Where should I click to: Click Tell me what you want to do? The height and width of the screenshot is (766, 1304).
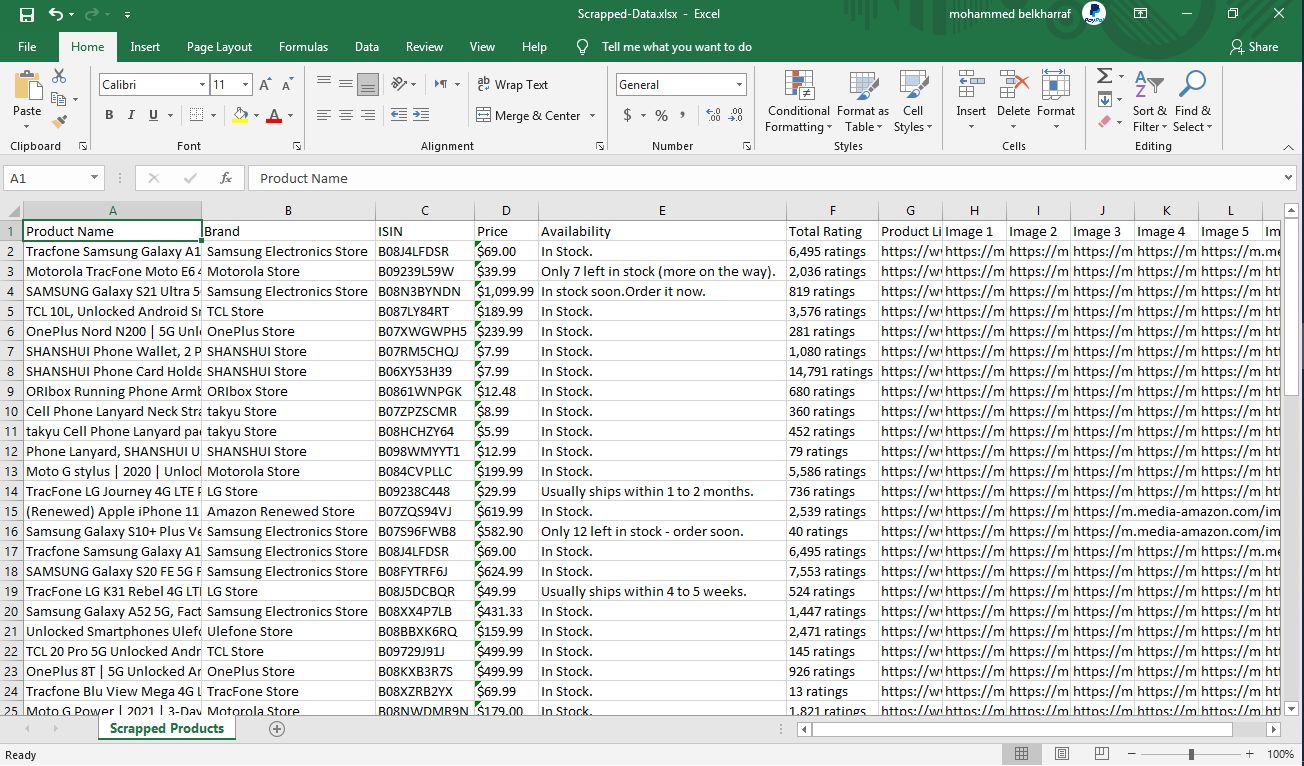(x=676, y=47)
